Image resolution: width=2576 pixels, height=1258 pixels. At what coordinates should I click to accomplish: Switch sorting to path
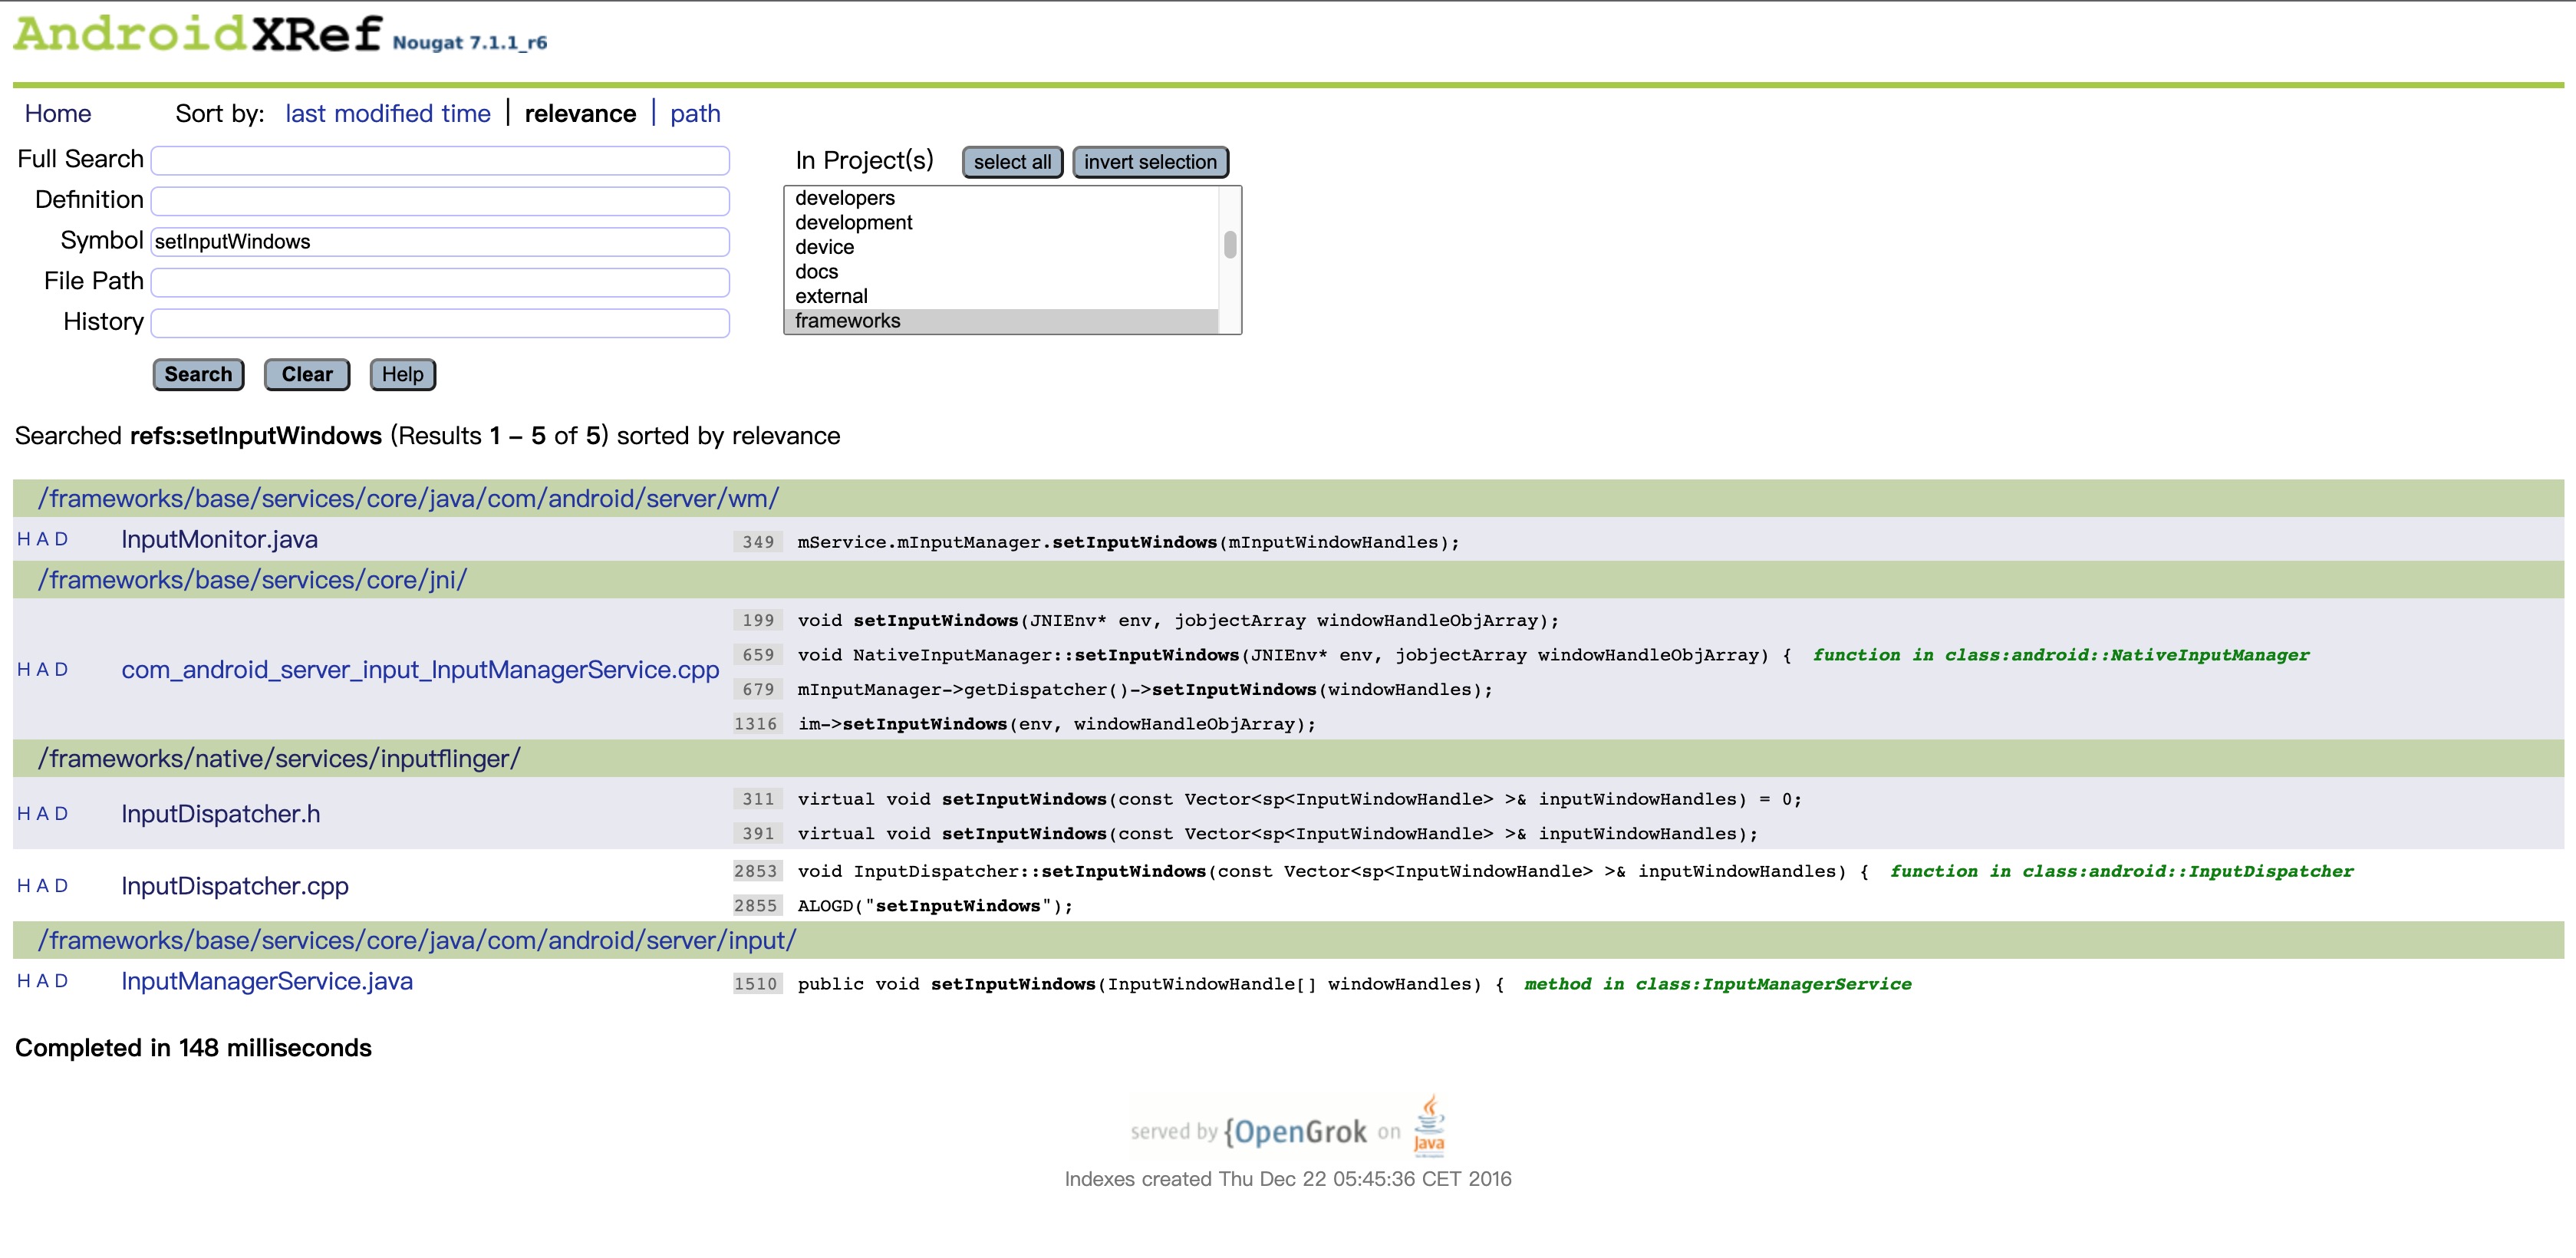point(696,113)
